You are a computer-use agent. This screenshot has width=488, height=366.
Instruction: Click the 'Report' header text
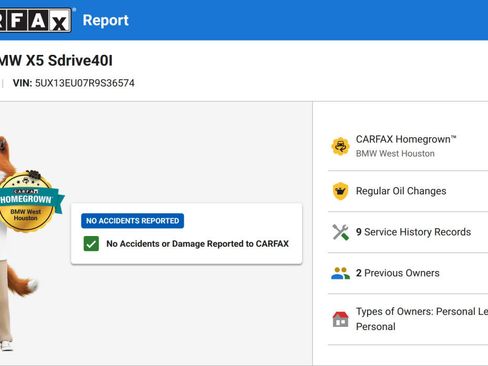(105, 20)
